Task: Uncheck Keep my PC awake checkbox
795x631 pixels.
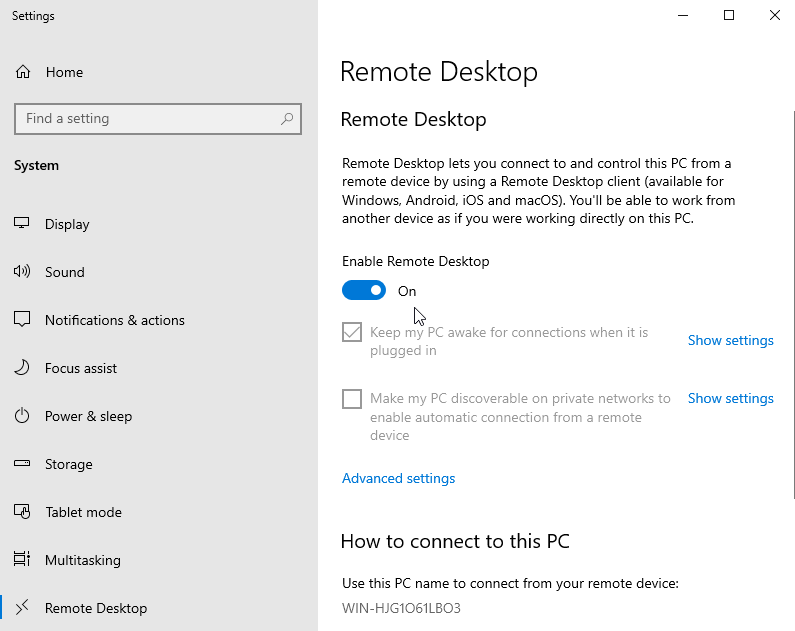Action: point(352,332)
